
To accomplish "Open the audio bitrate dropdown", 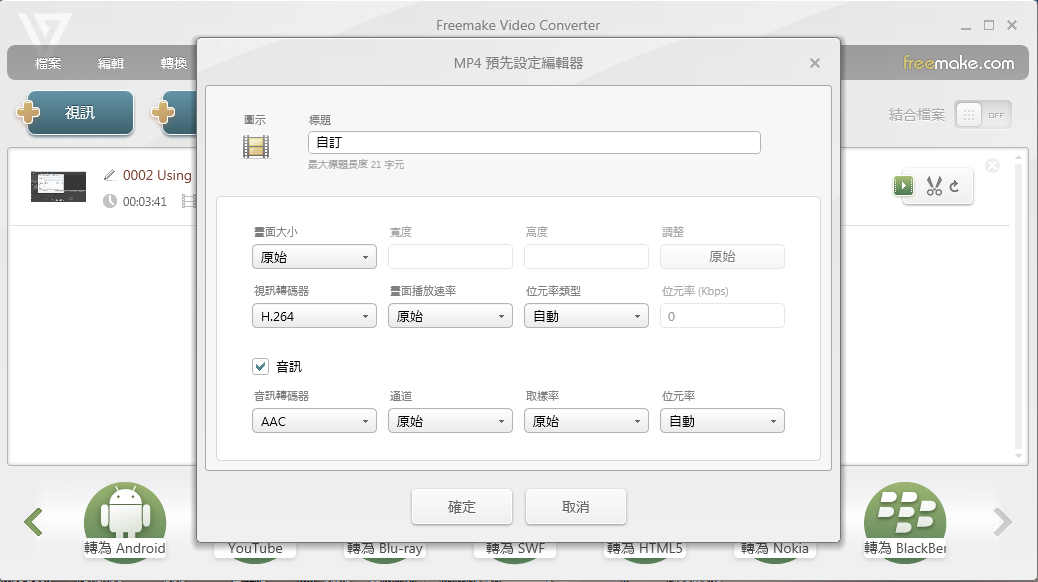I will point(722,420).
